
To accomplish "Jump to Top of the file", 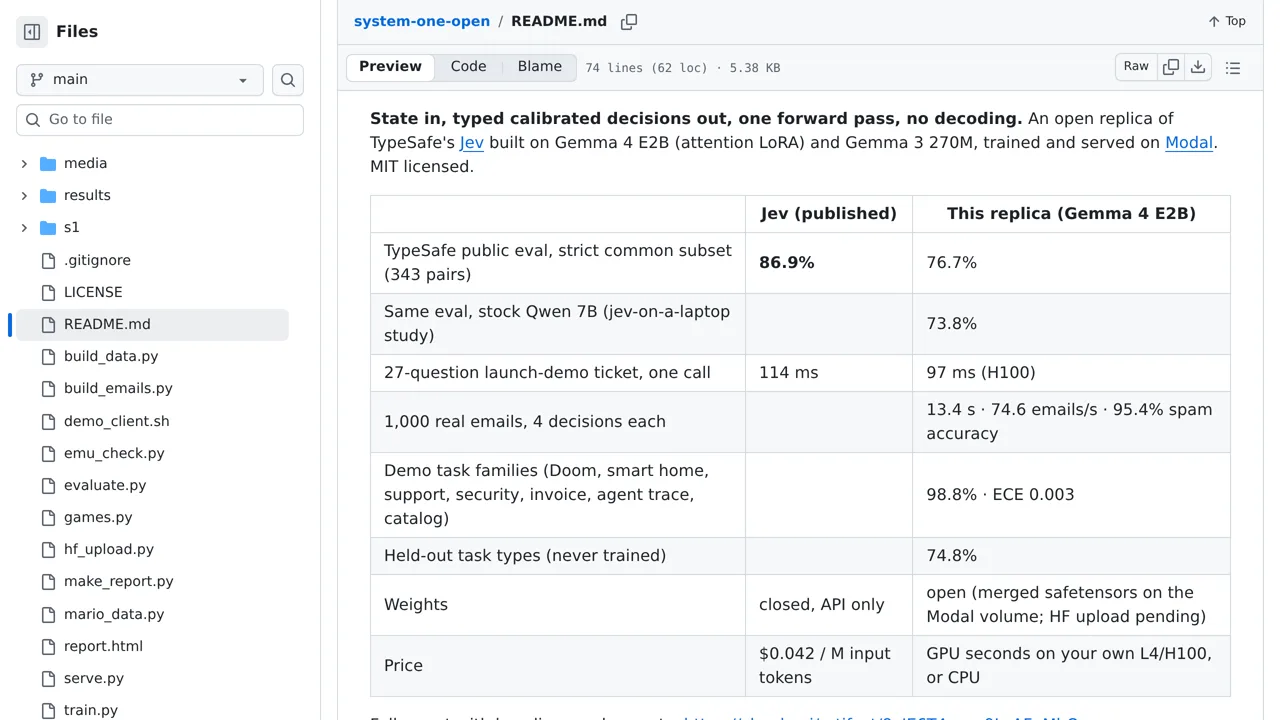I will point(1226,21).
